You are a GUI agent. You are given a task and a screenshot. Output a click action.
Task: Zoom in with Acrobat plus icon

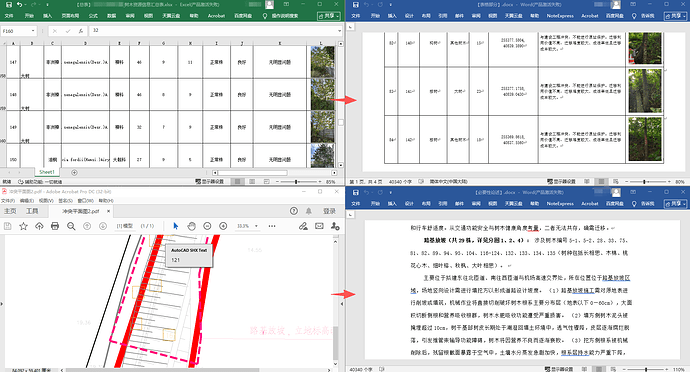pos(223,226)
